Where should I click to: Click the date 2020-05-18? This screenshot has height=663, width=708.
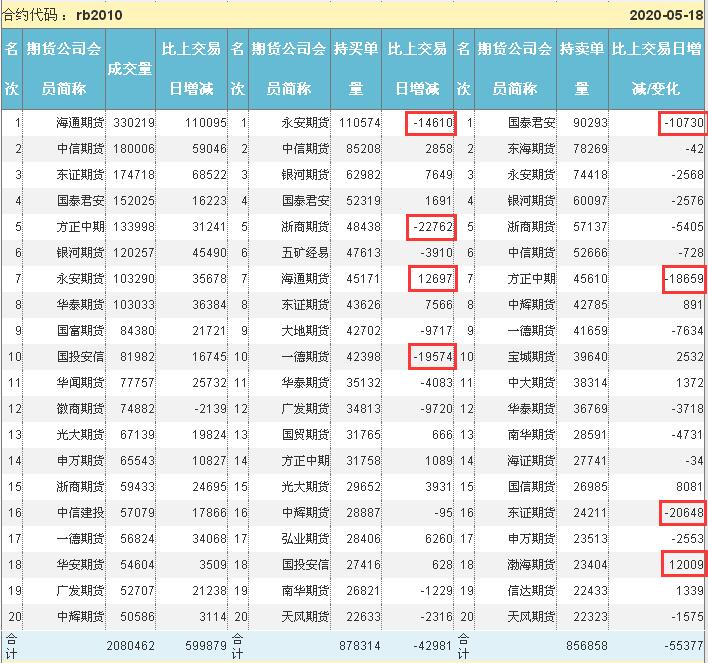click(666, 15)
